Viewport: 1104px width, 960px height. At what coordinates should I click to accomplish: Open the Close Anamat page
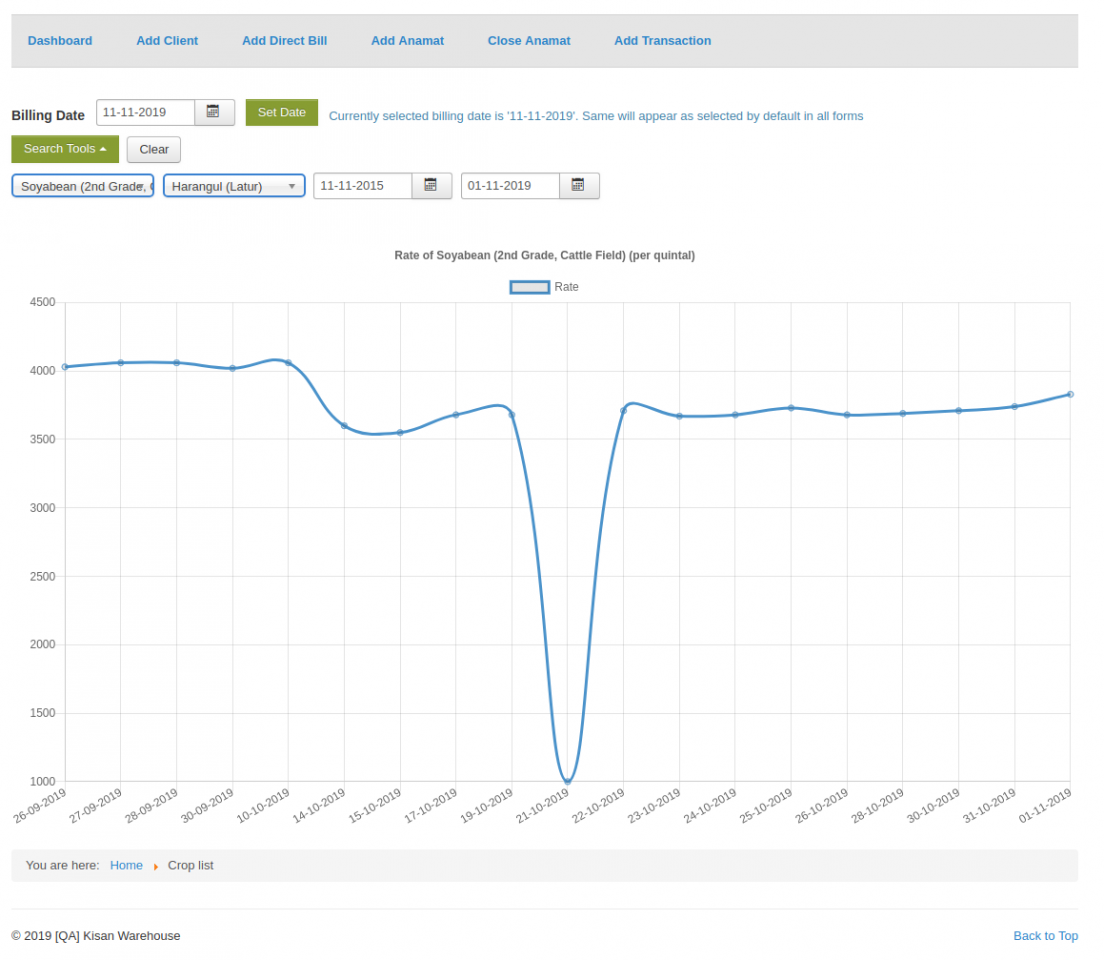(x=529, y=41)
